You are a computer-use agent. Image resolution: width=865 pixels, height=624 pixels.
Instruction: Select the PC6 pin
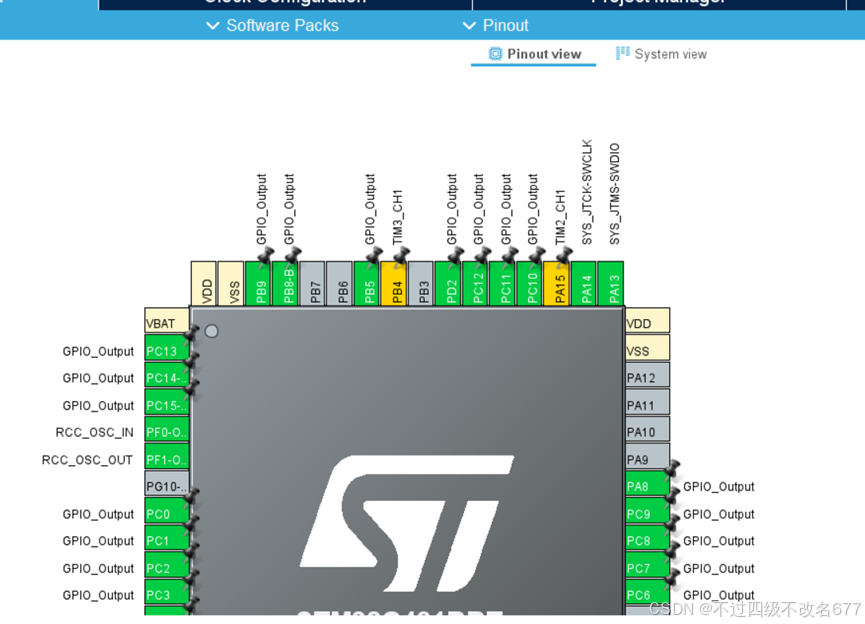click(x=648, y=592)
